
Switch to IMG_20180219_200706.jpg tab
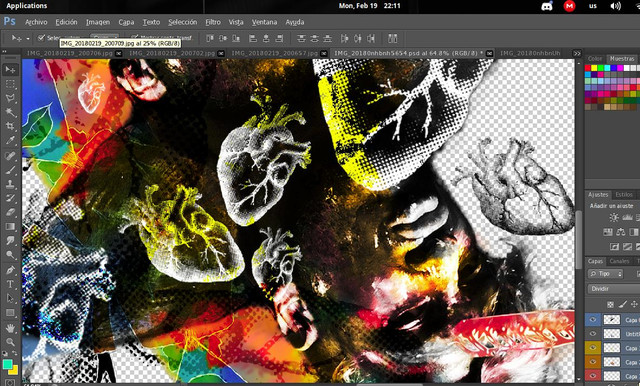tap(70, 53)
